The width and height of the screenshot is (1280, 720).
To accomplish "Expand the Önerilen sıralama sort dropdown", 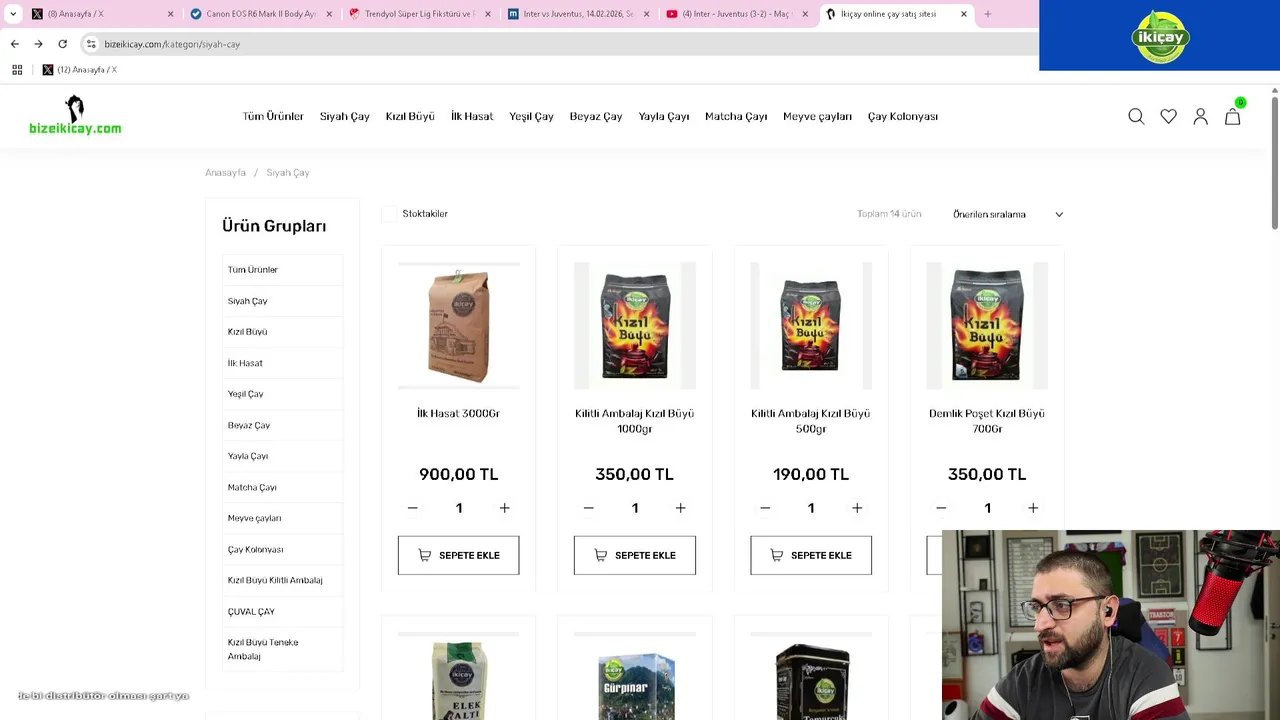I will (x=1008, y=214).
